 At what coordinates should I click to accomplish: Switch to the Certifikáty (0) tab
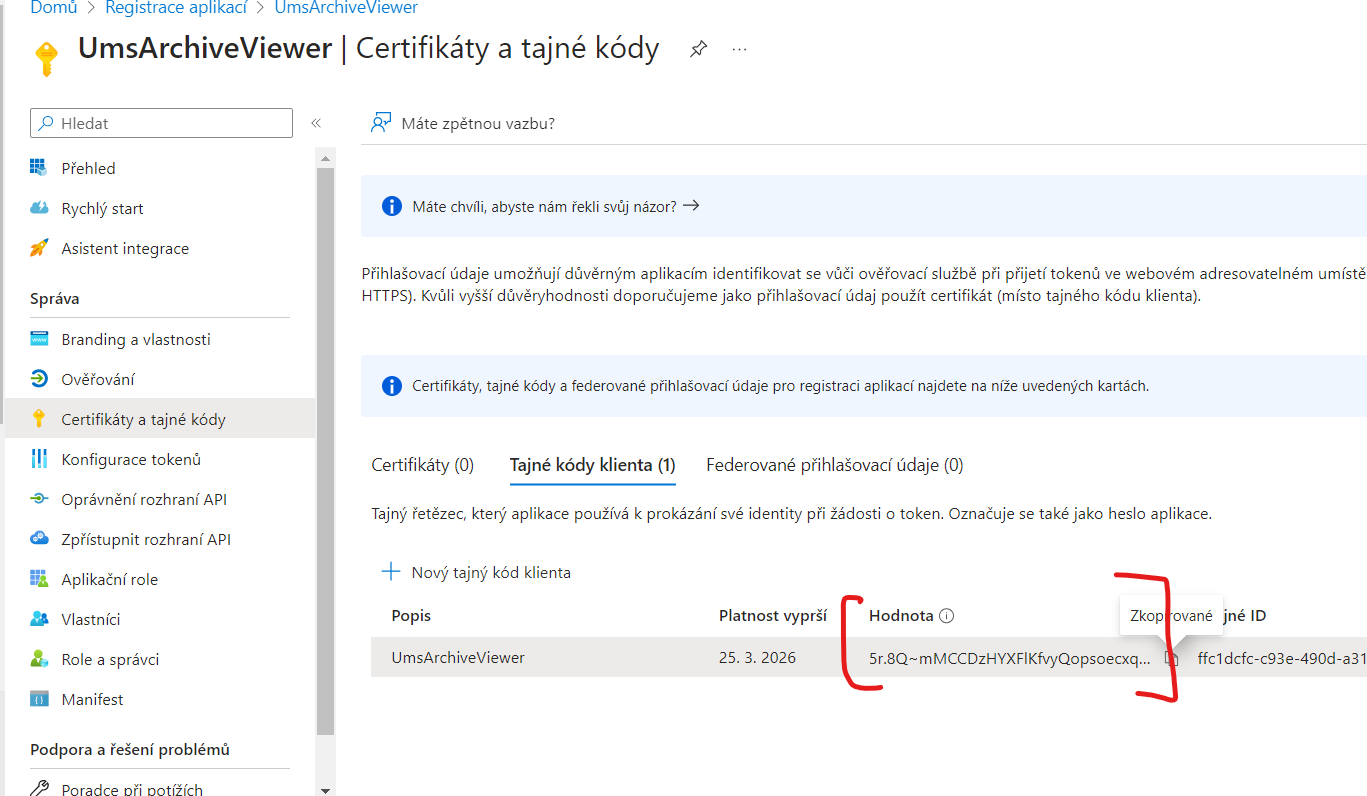(422, 465)
